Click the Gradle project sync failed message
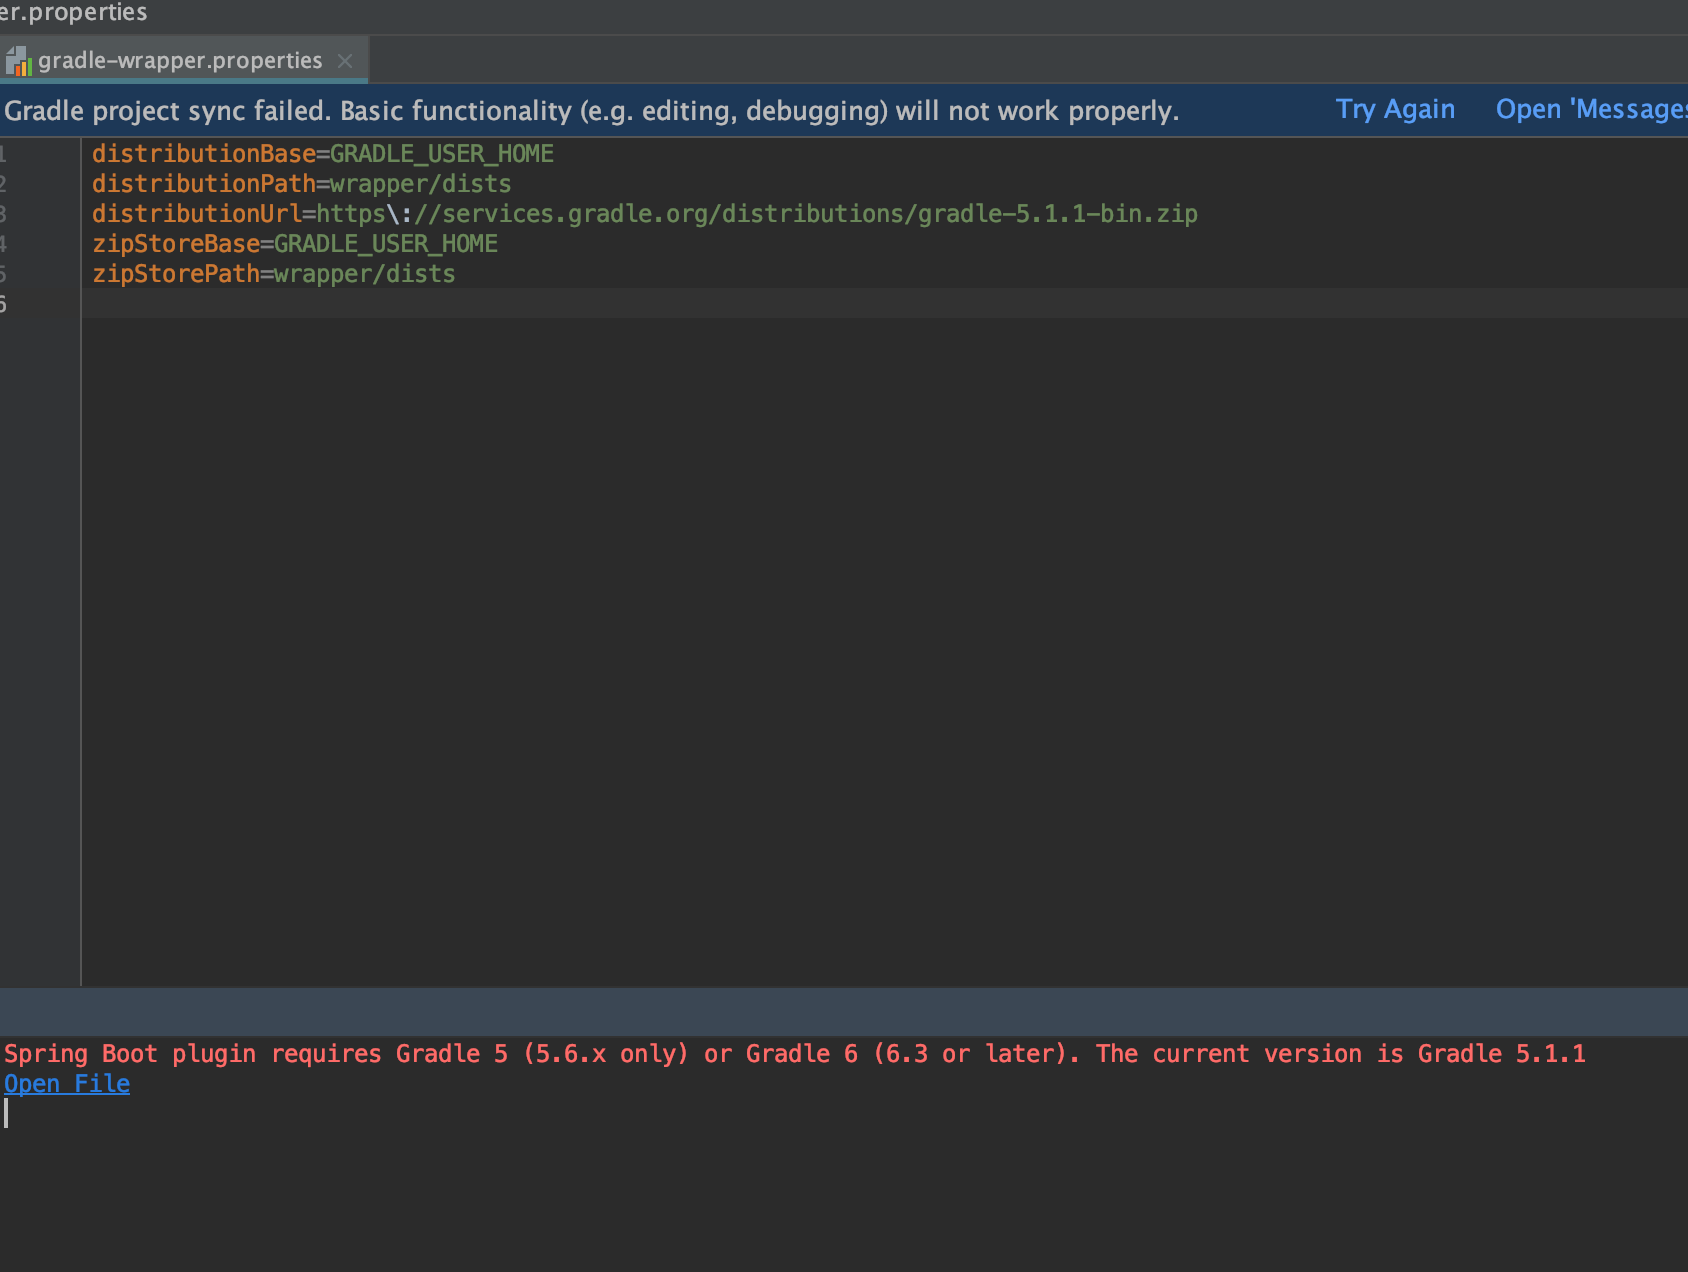 592,111
